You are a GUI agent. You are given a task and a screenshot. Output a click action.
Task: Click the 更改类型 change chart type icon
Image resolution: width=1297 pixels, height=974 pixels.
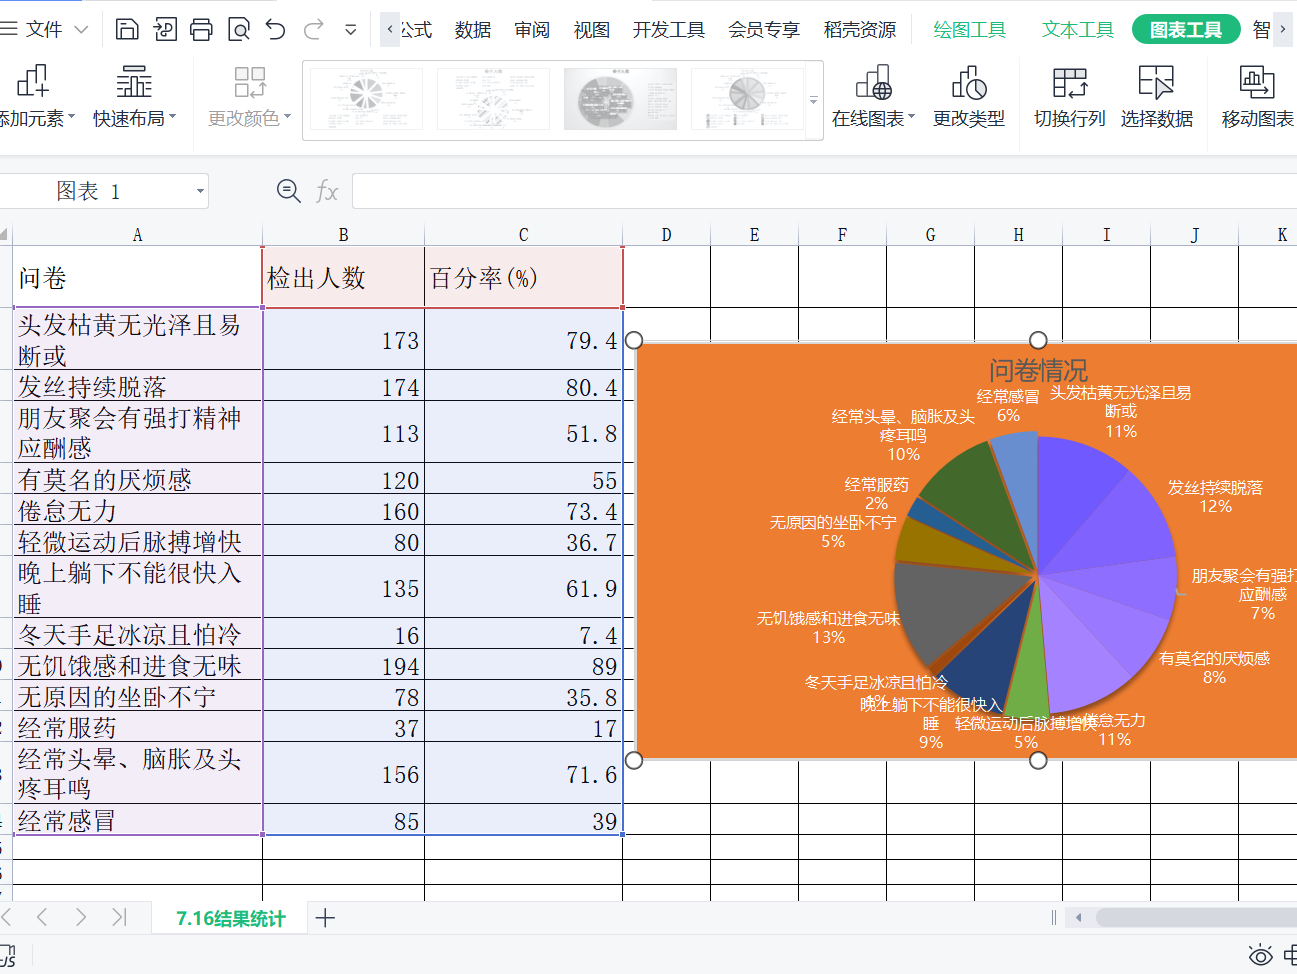coord(968,98)
